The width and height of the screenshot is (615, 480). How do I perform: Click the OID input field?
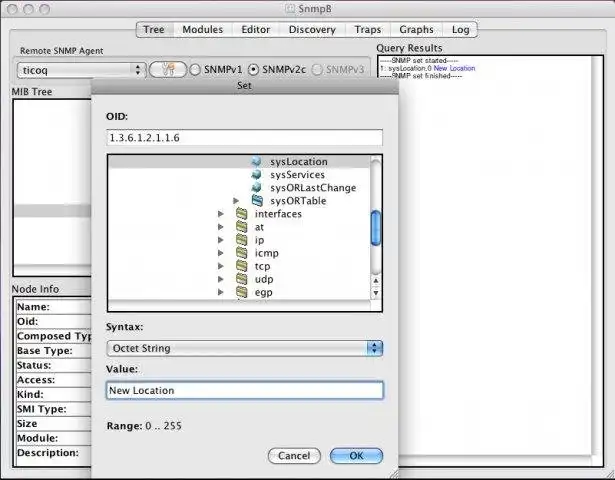click(x=244, y=138)
